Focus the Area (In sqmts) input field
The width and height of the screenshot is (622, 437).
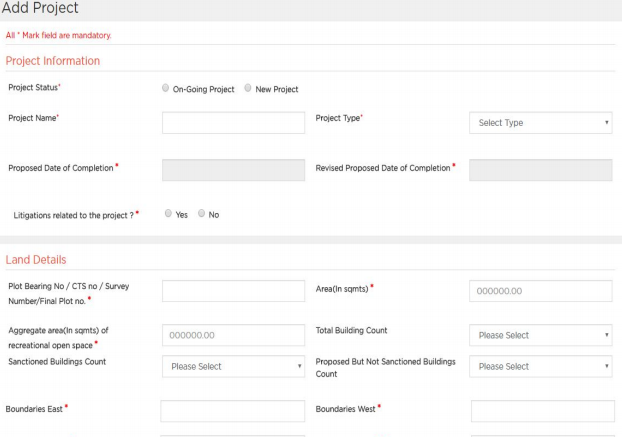[x=540, y=291]
